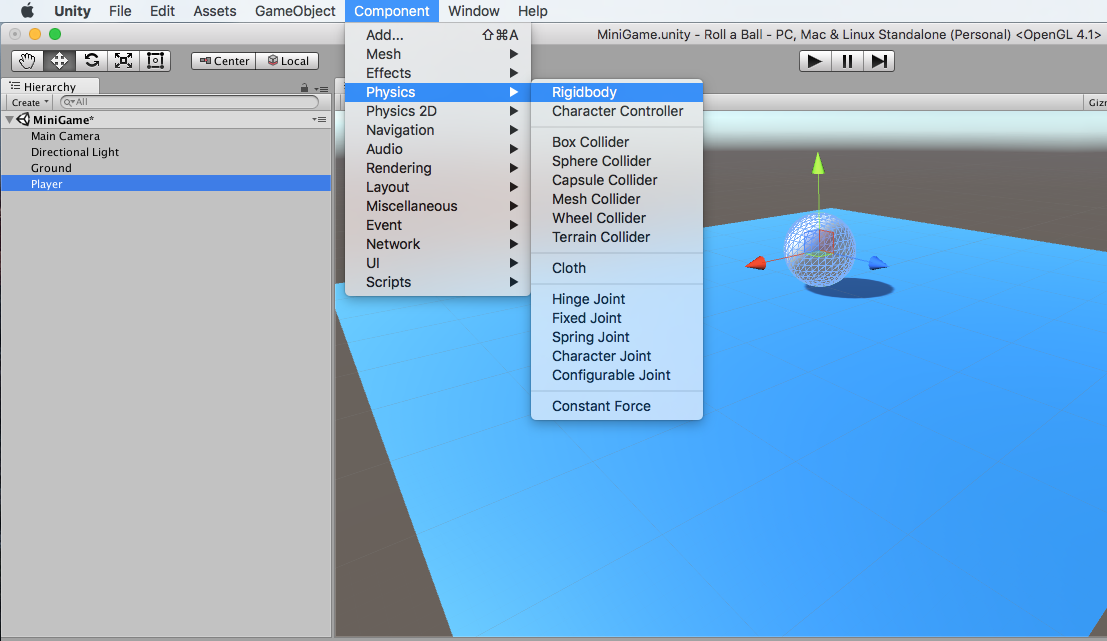The height and width of the screenshot is (641, 1107).
Task: Expand the Effects submenu
Action: click(x=438, y=73)
